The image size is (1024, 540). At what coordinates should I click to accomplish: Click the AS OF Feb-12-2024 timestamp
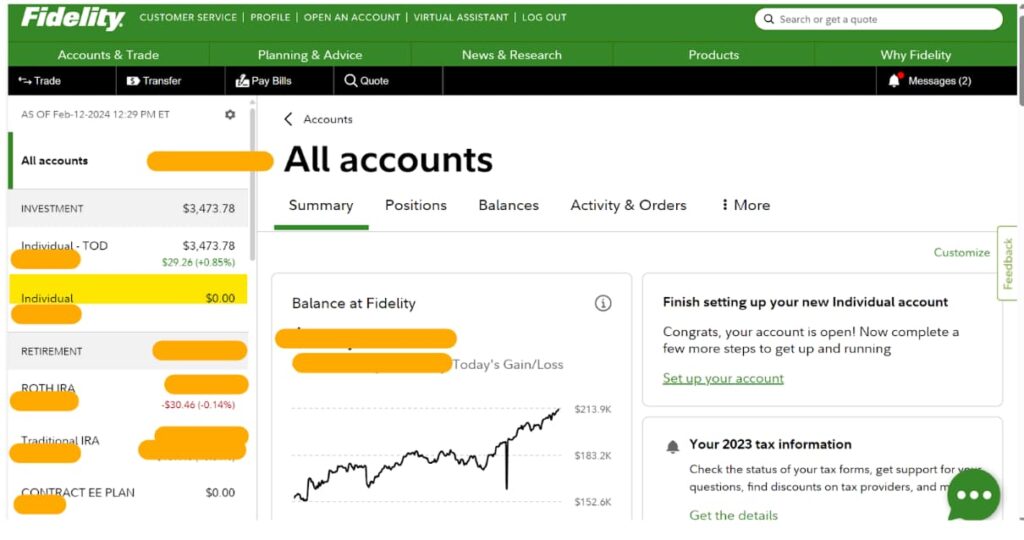pos(95,114)
